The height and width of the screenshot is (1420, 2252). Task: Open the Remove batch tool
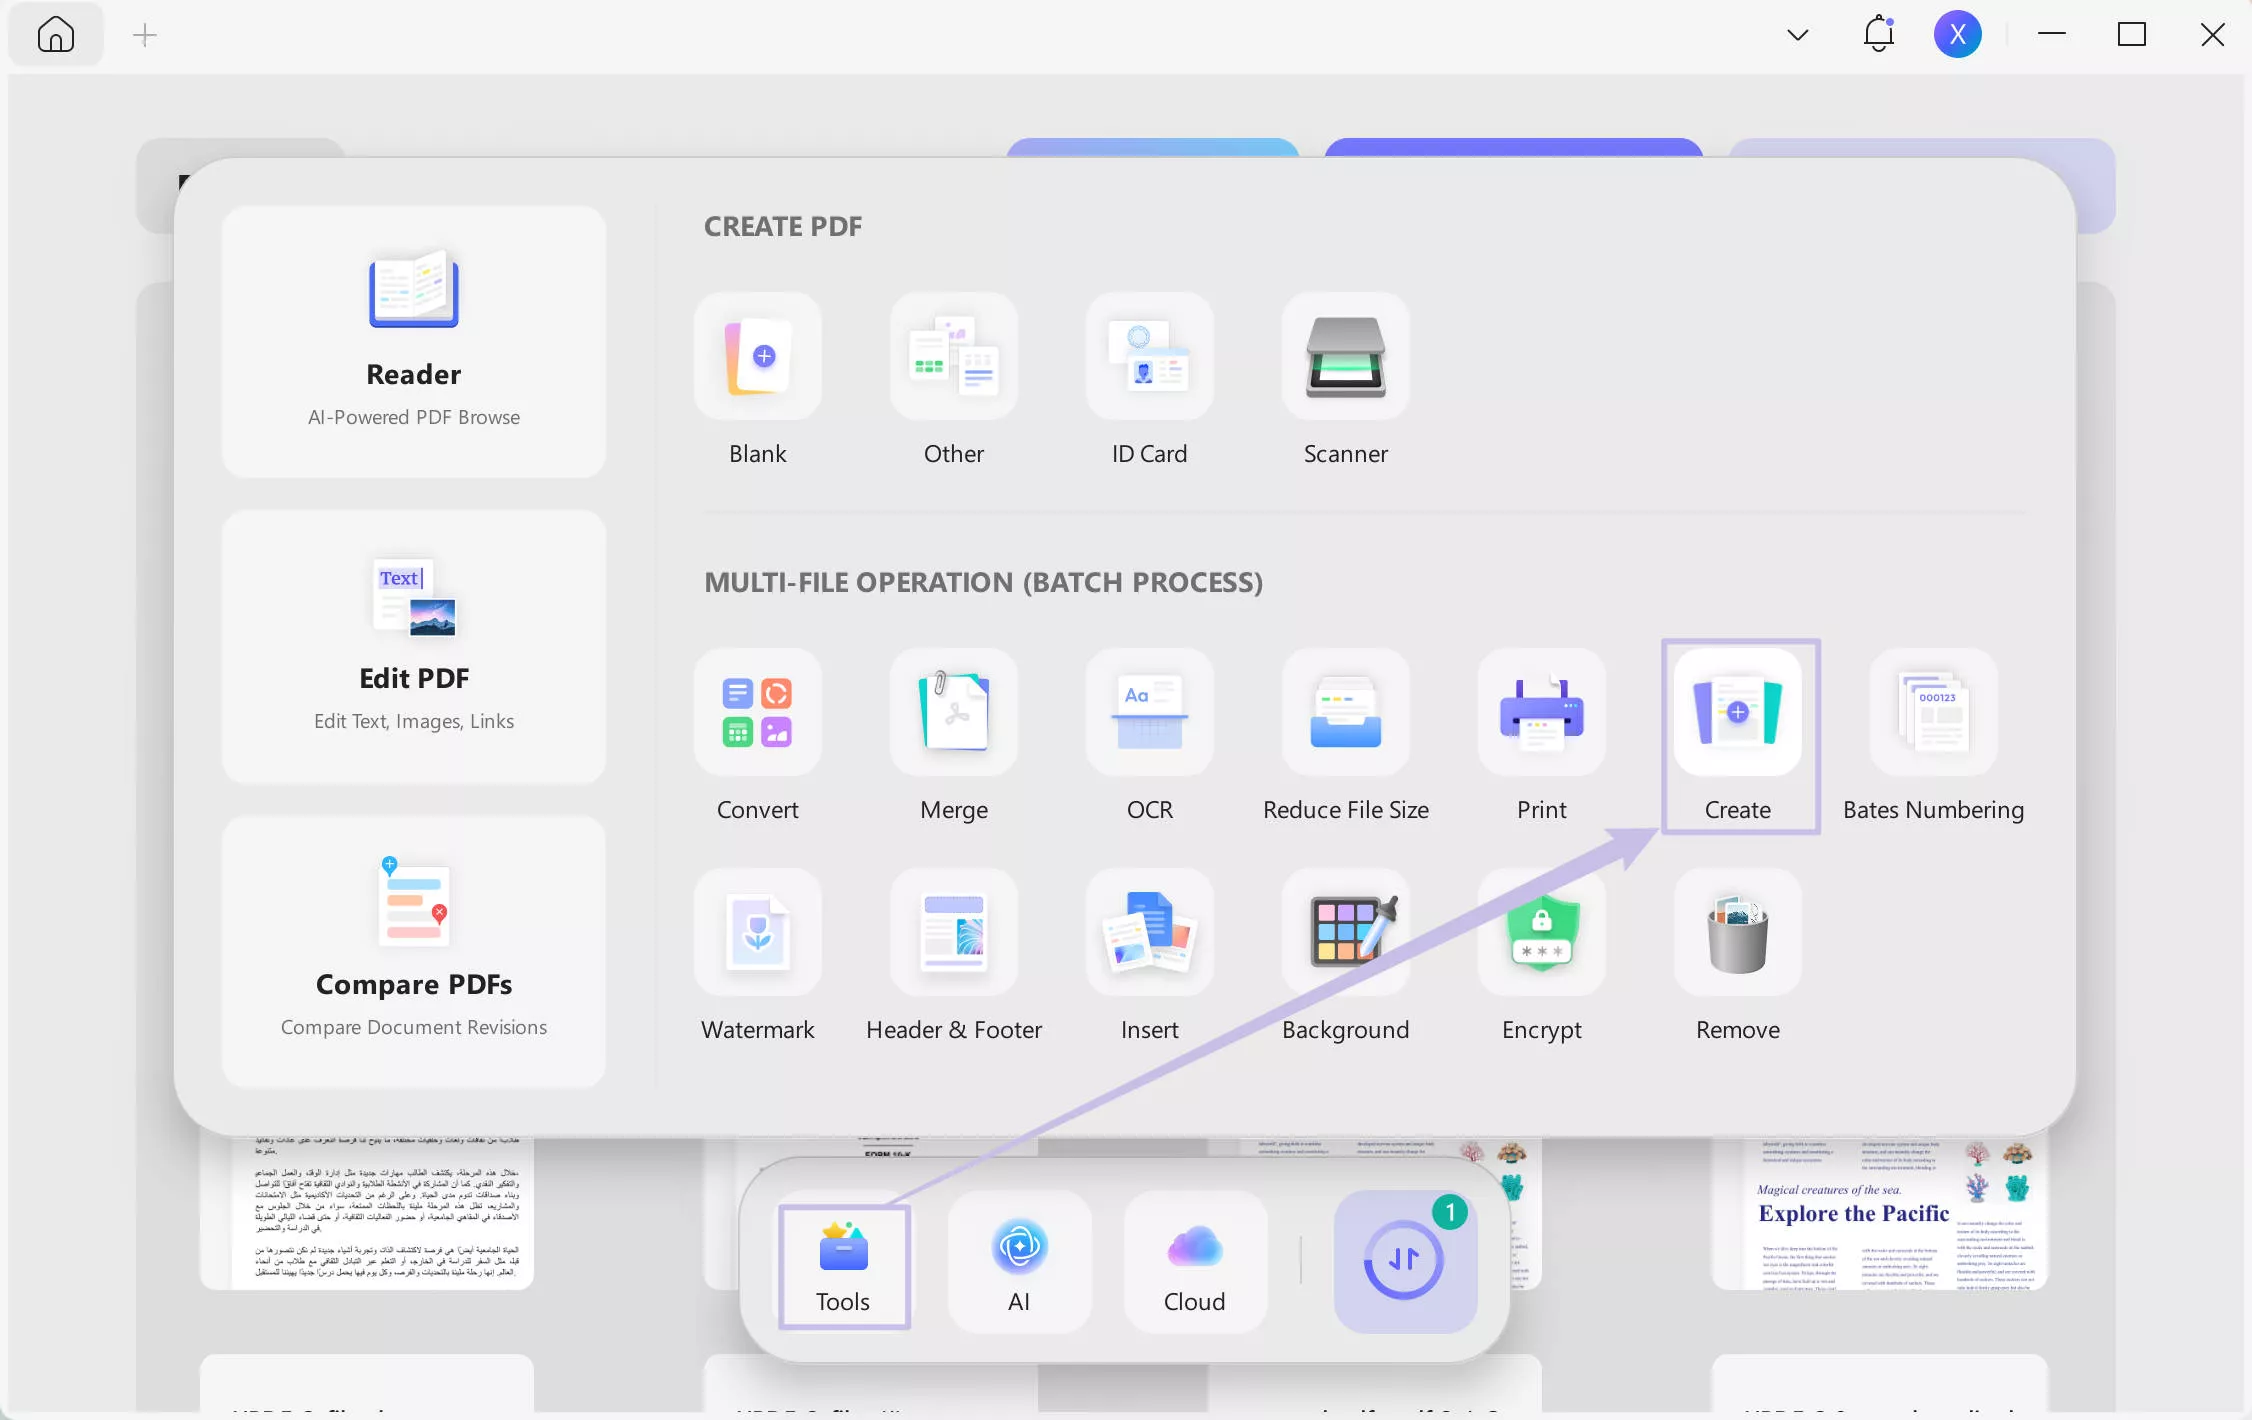click(1737, 957)
